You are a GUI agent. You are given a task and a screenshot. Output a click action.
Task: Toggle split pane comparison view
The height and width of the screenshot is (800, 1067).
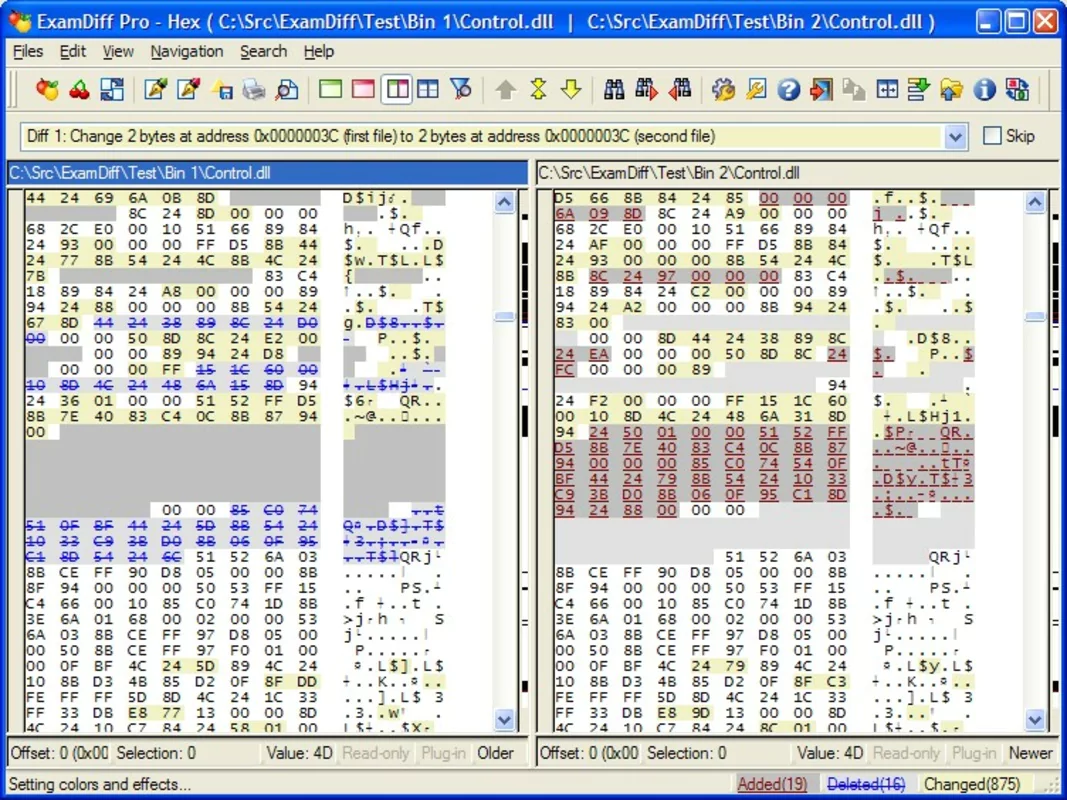[397, 90]
